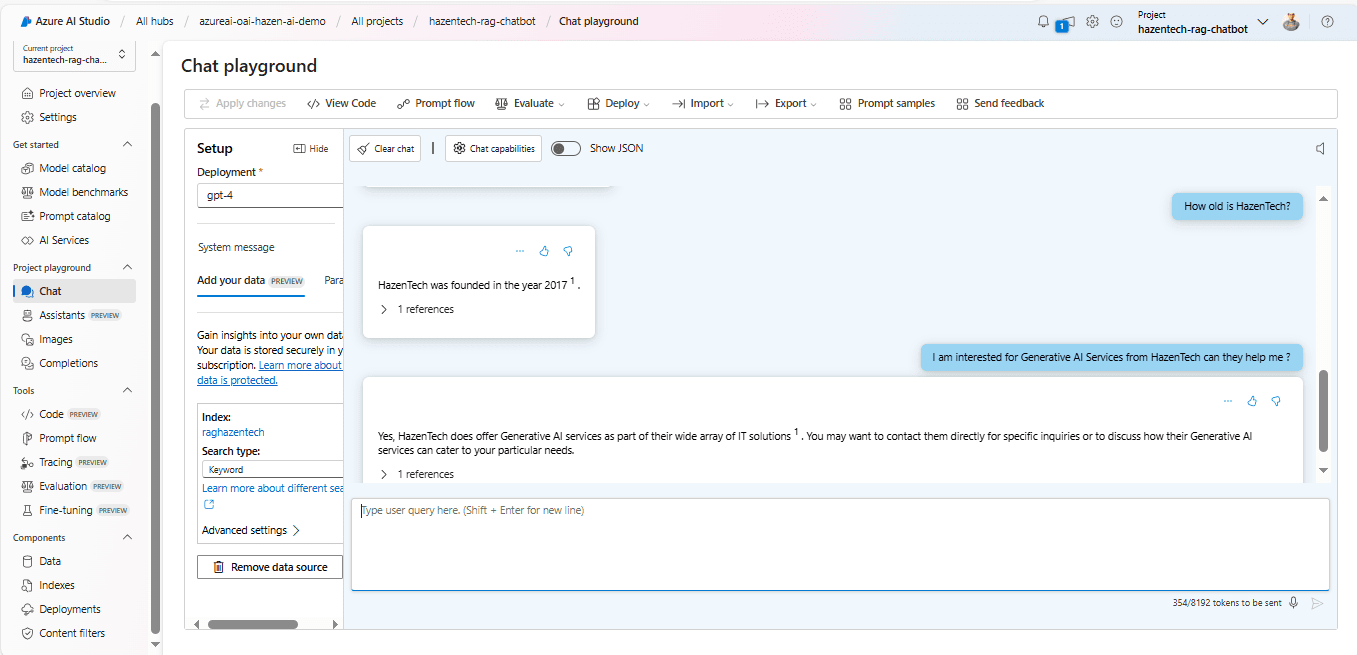1357x655 pixels.
Task: Click the Setup panel horizontal scrollbar
Action: [x=252, y=624]
